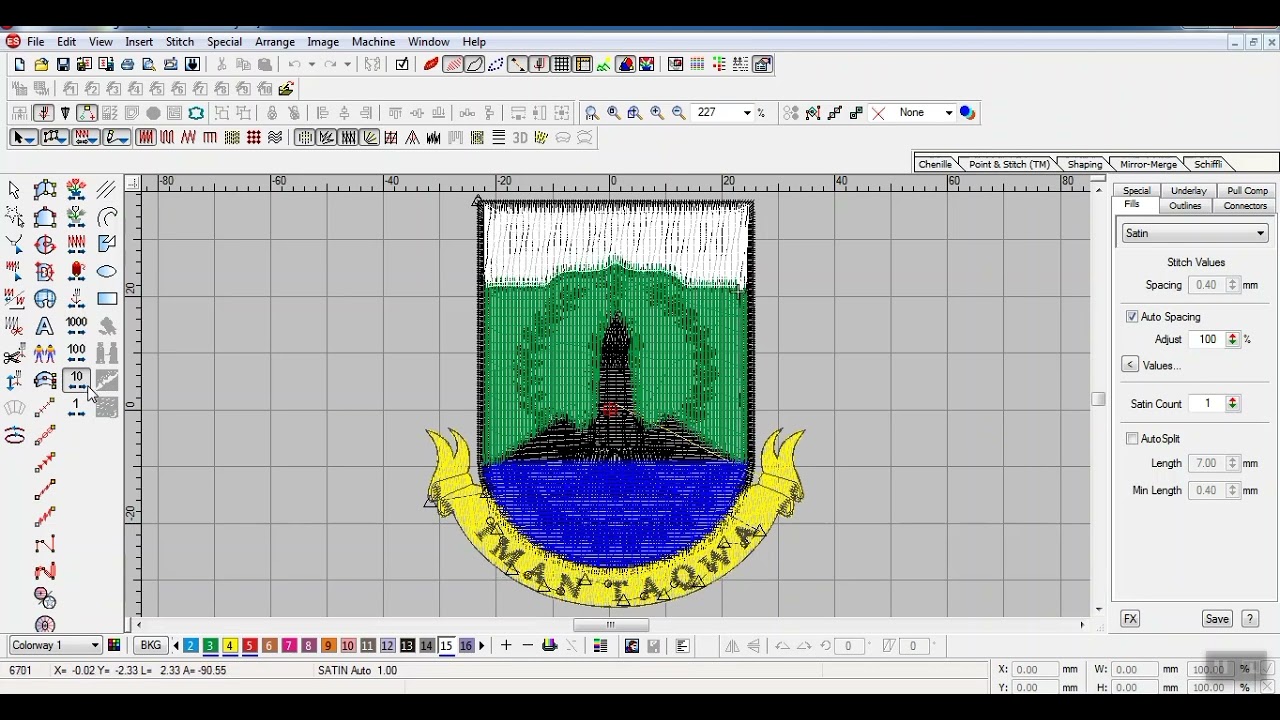1280x720 pixels.
Task: Open a design with folder icon
Action: click(41, 65)
